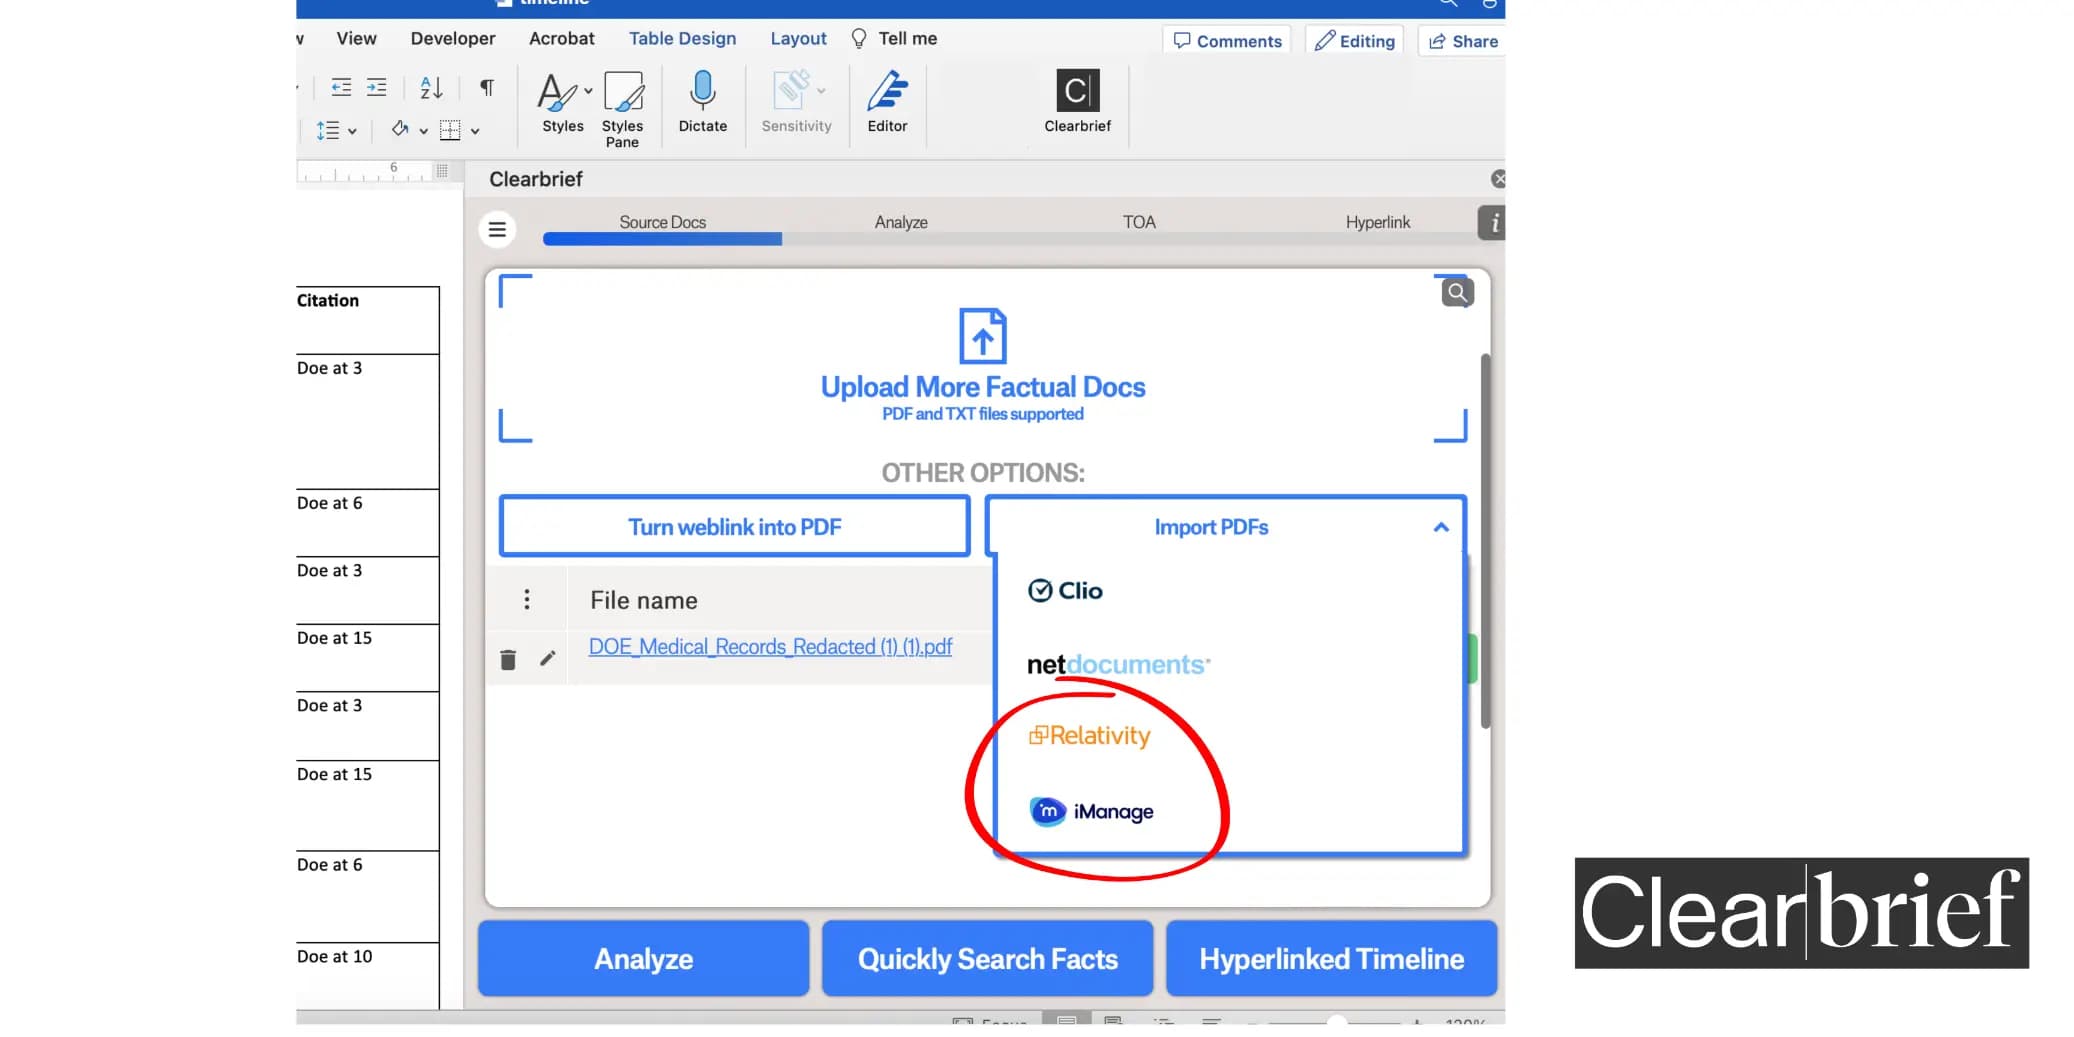Rename the uploaded file with the pencil icon
The image size is (2074, 1037).
click(547, 658)
